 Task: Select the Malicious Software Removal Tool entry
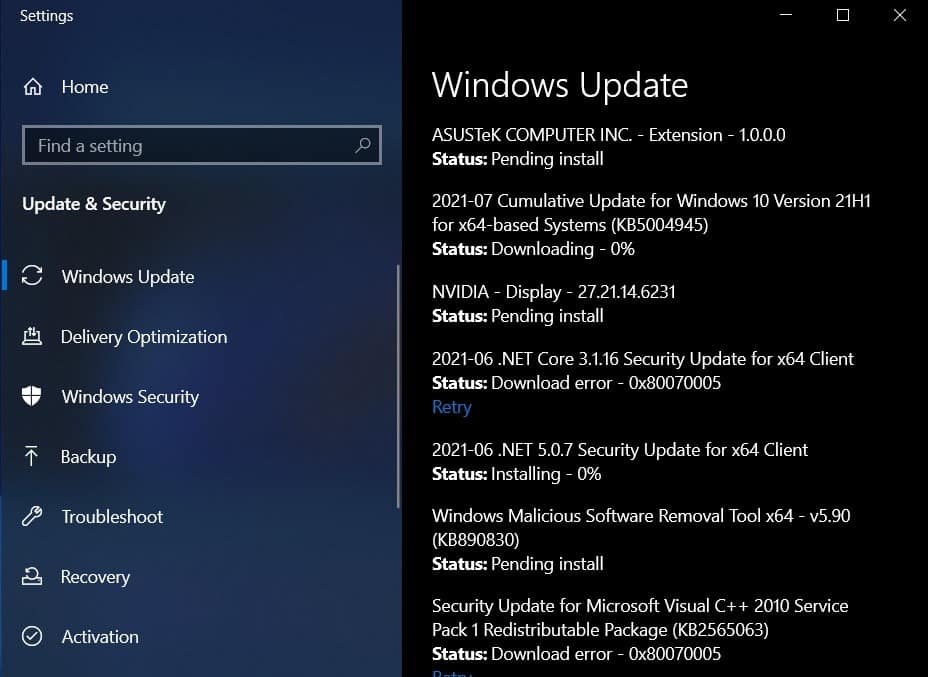coord(640,527)
